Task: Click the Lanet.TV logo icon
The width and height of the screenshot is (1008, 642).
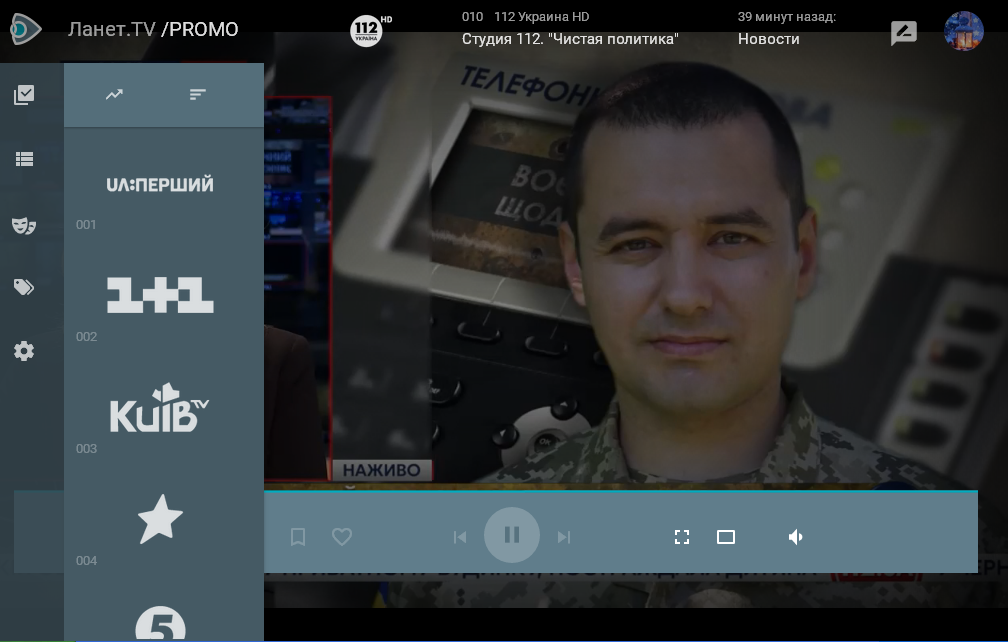Action: (x=24, y=29)
